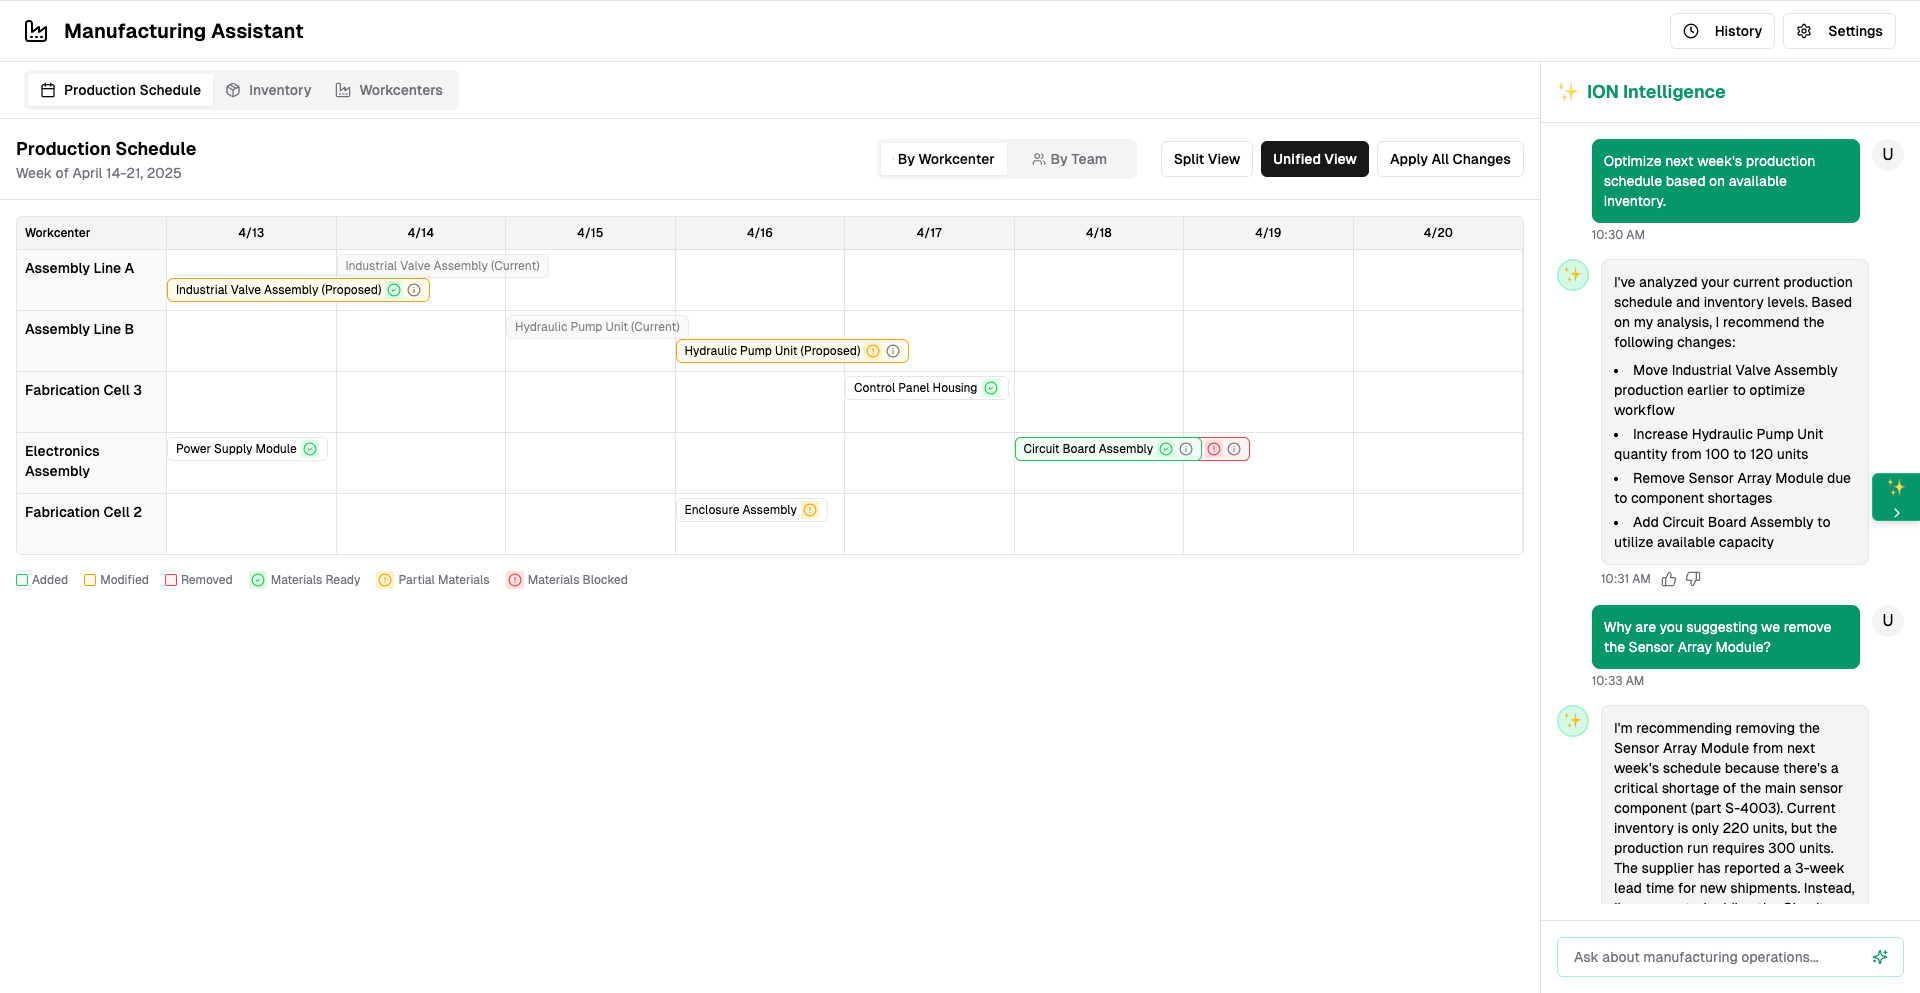
Task: Open info icon on Hydraulic Pump Unit (Proposed)
Action: click(x=893, y=351)
